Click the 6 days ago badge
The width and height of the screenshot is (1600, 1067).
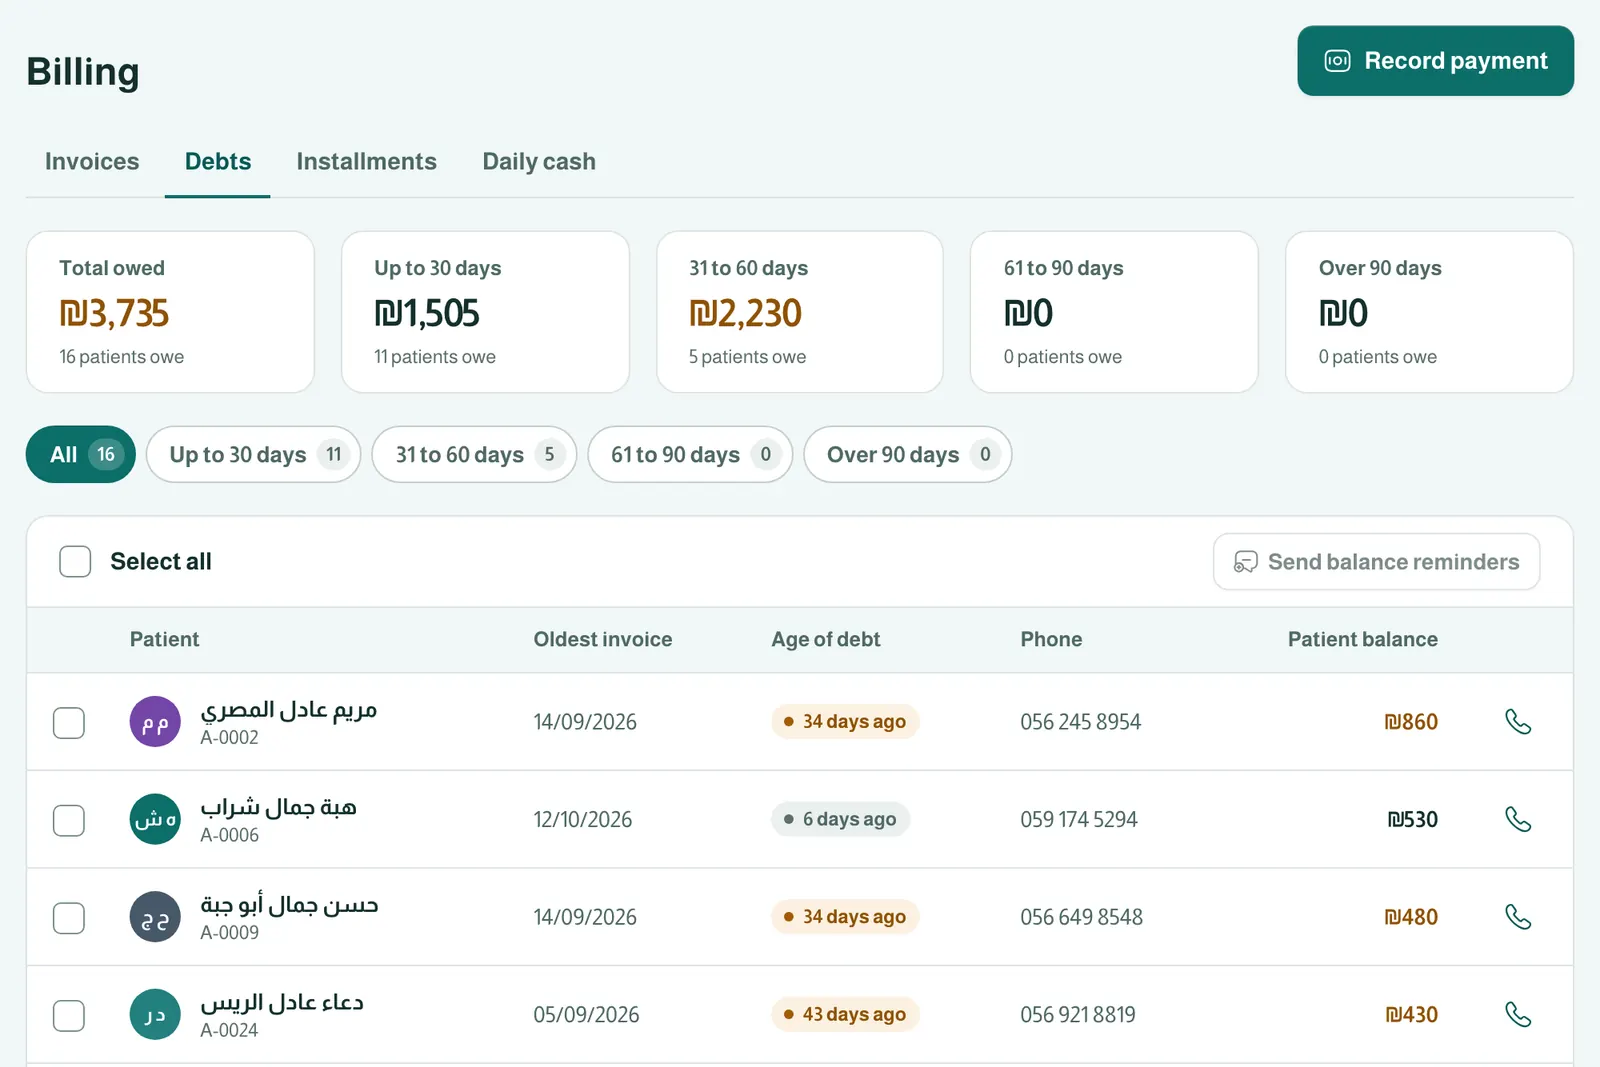[840, 819]
